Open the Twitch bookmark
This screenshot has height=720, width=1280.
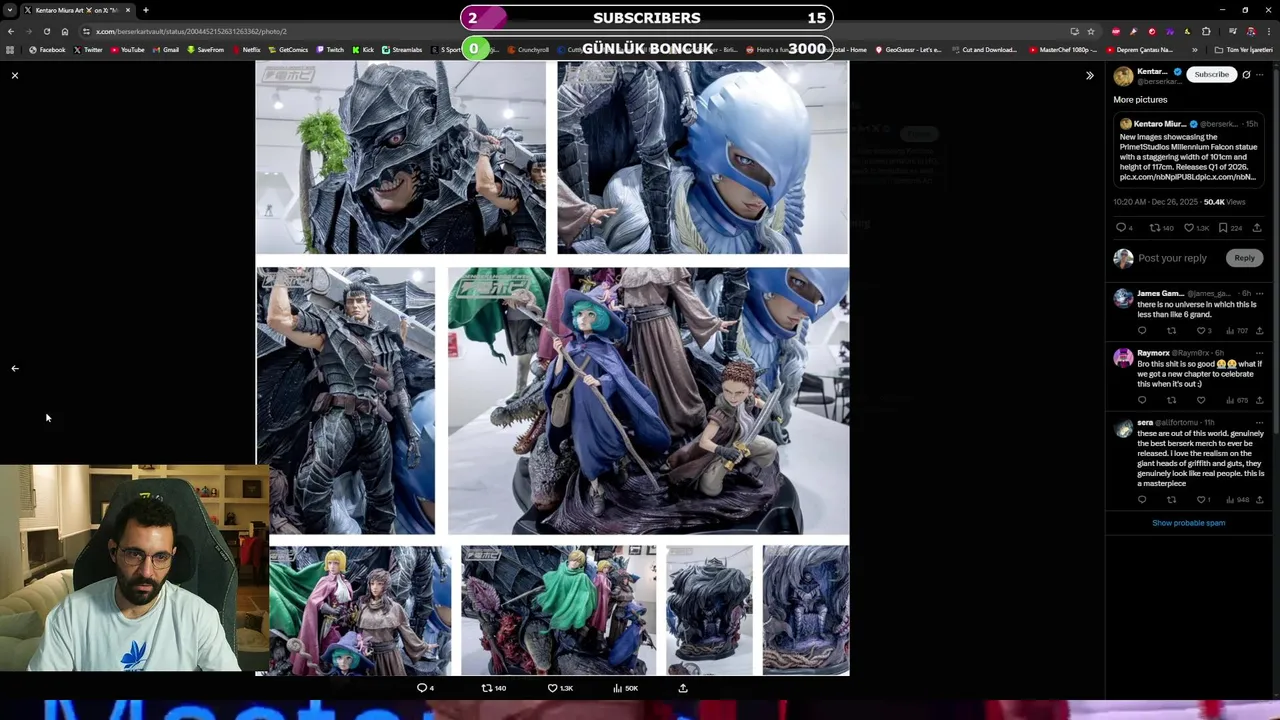tap(330, 50)
